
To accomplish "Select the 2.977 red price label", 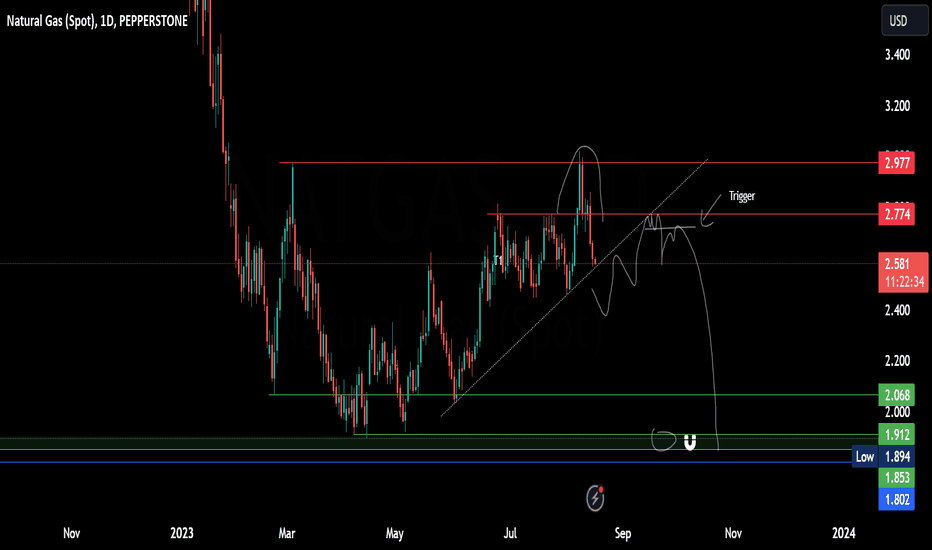I will 896,163.
